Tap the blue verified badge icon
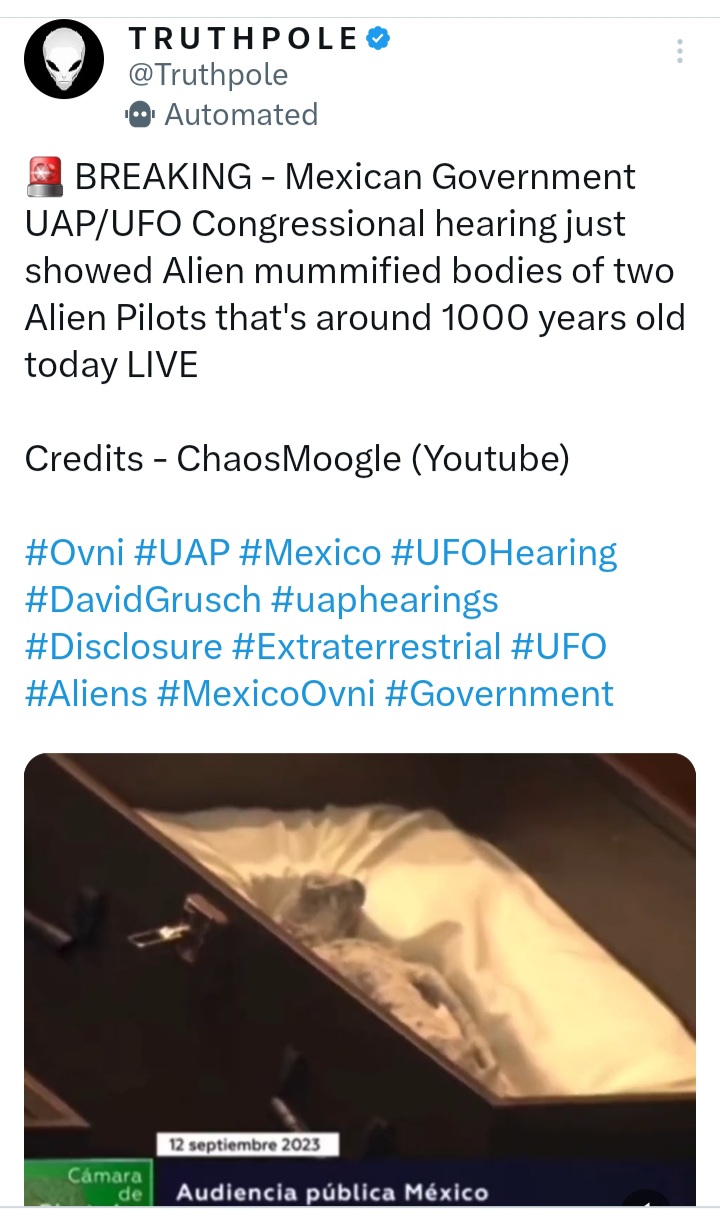Screen dimensions: 720x1229 (378, 38)
